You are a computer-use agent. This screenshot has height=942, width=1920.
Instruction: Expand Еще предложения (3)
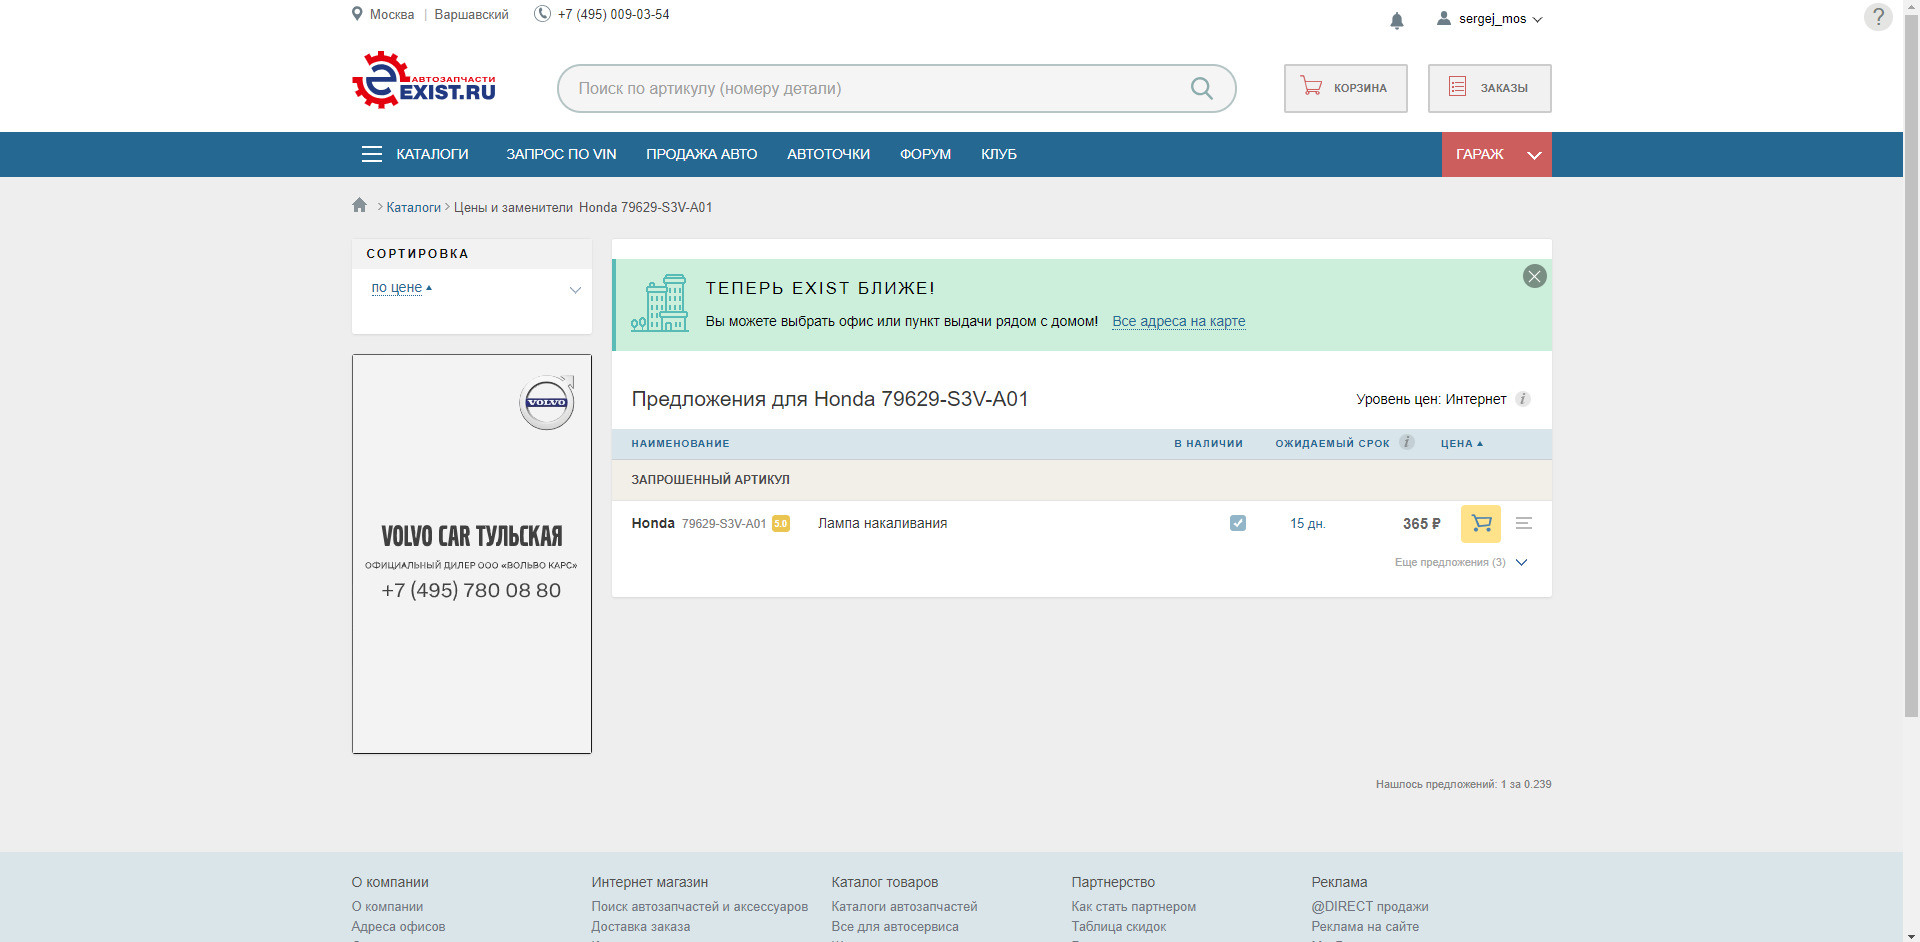click(x=1460, y=562)
